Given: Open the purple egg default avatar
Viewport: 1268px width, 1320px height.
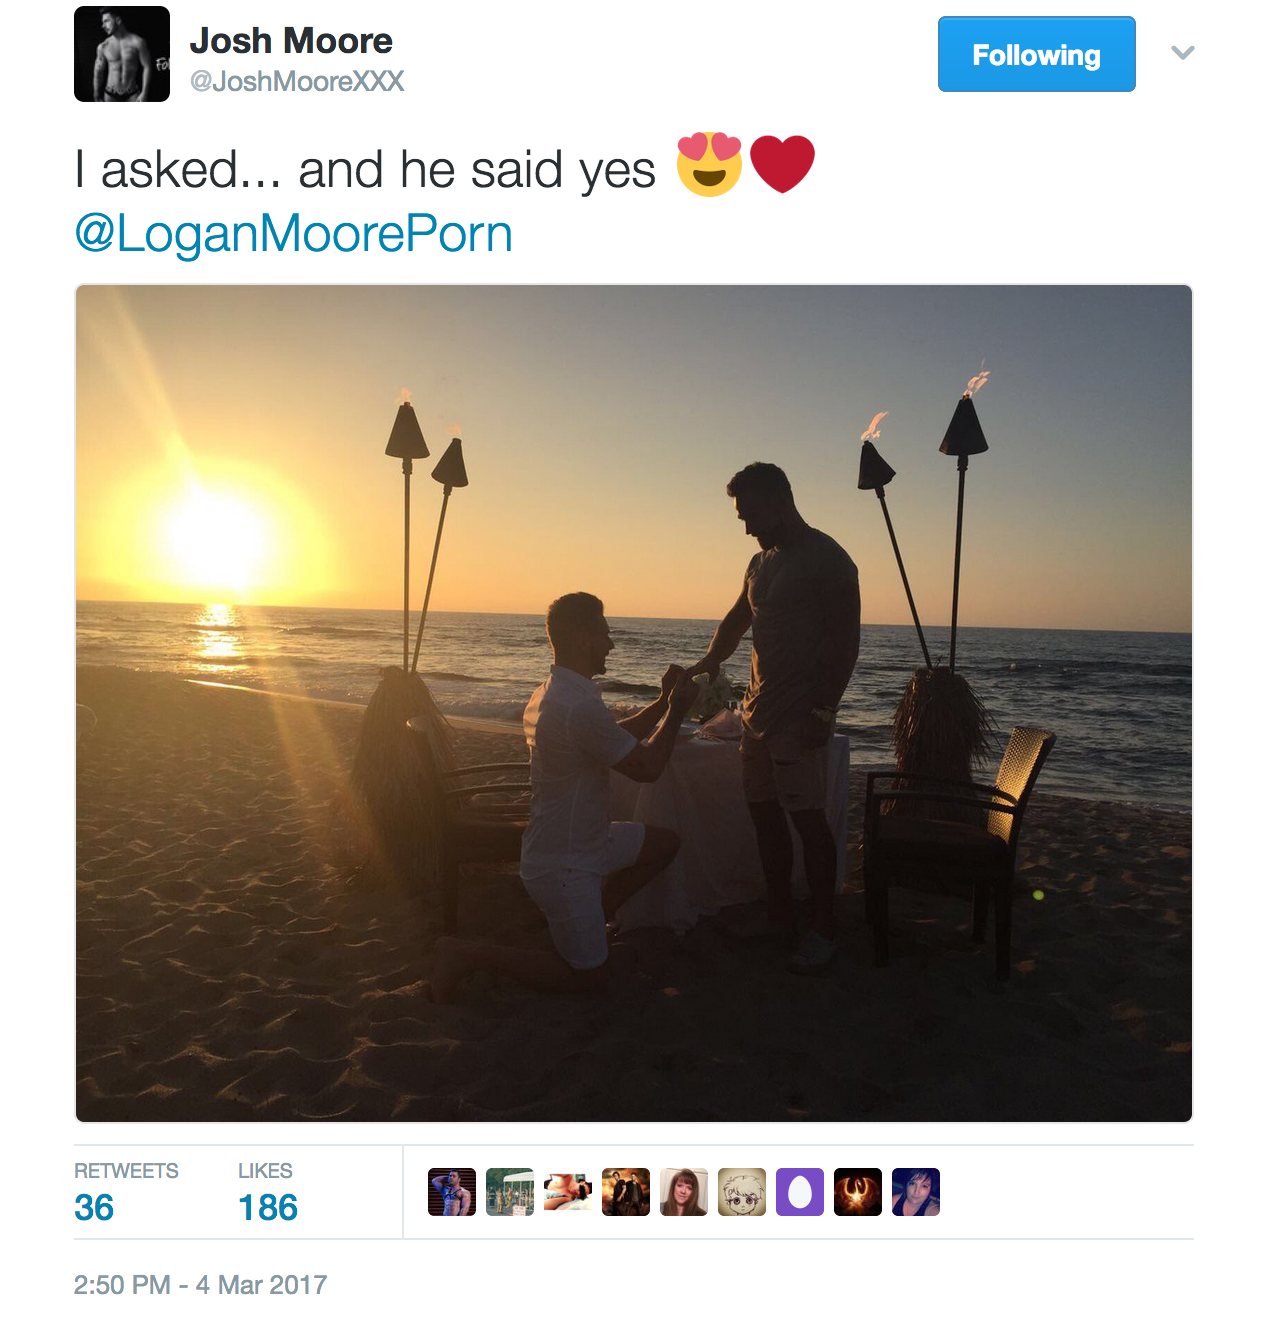Looking at the screenshot, I should point(800,1192).
